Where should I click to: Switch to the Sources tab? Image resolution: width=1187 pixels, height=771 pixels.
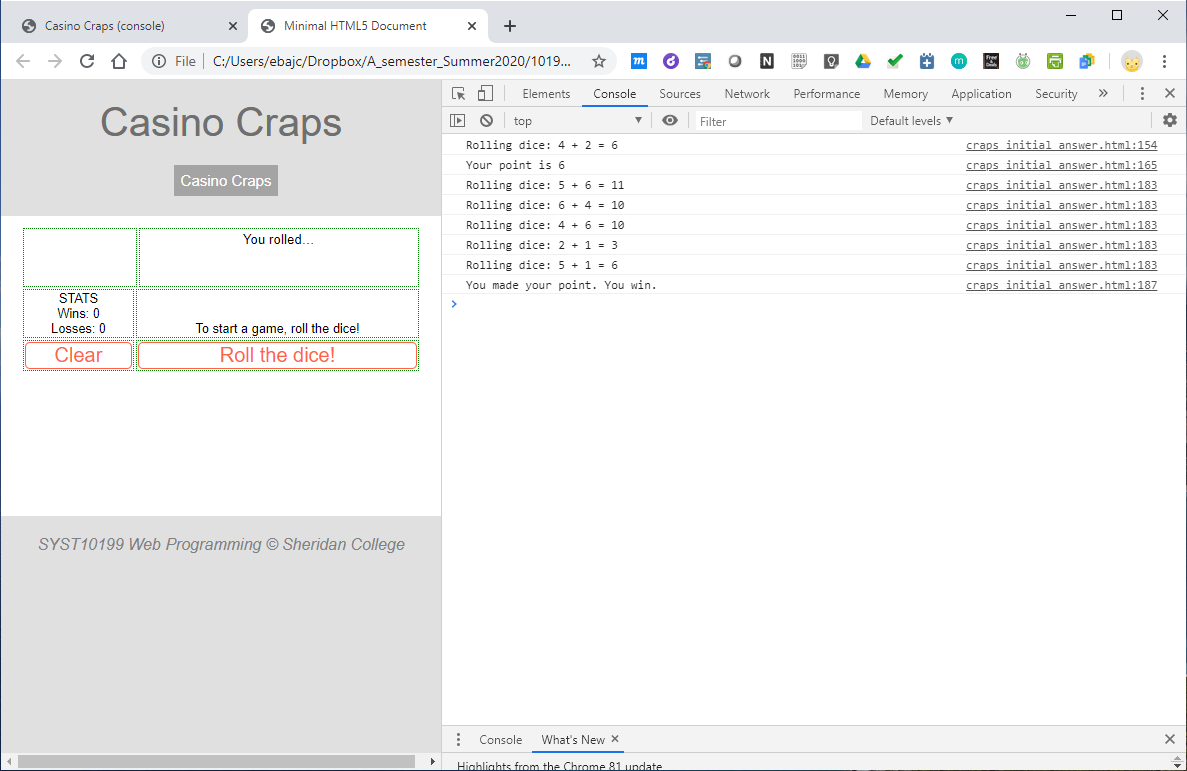(x=680, y=94)
